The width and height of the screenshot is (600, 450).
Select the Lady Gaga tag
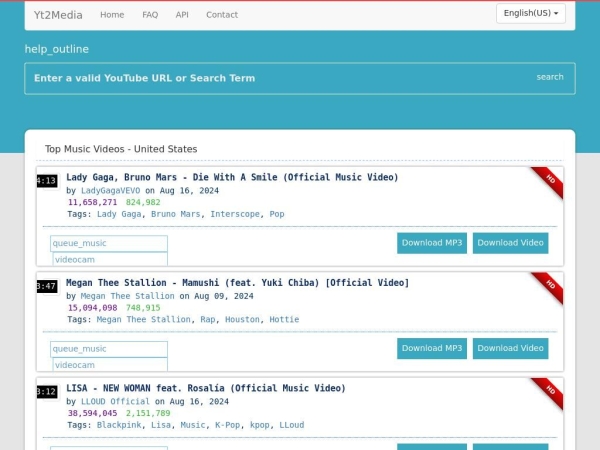(x=119, y=214)
